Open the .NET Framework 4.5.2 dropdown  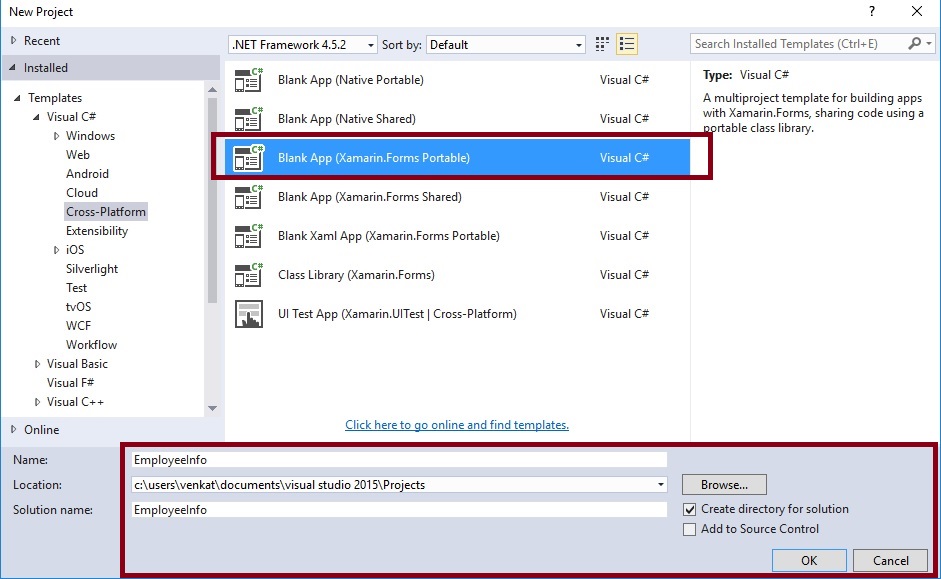point(303,45)
